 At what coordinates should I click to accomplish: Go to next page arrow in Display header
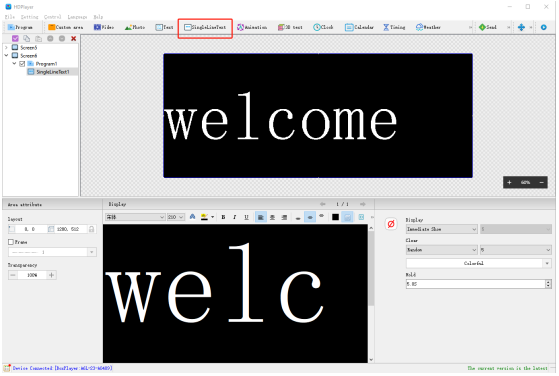pyautogui.click(x=363, y=204)
